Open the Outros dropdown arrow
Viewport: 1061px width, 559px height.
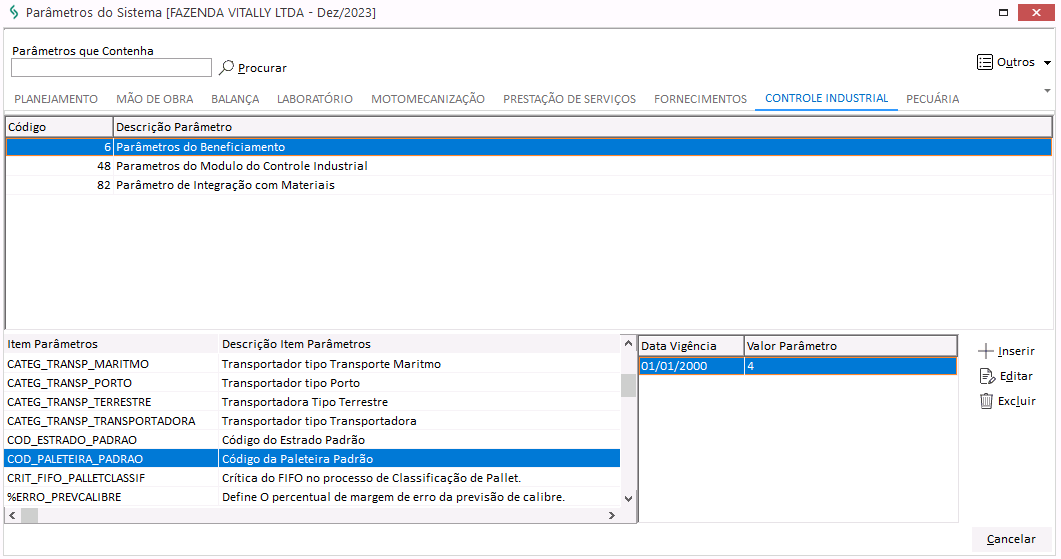(1047, 63)
